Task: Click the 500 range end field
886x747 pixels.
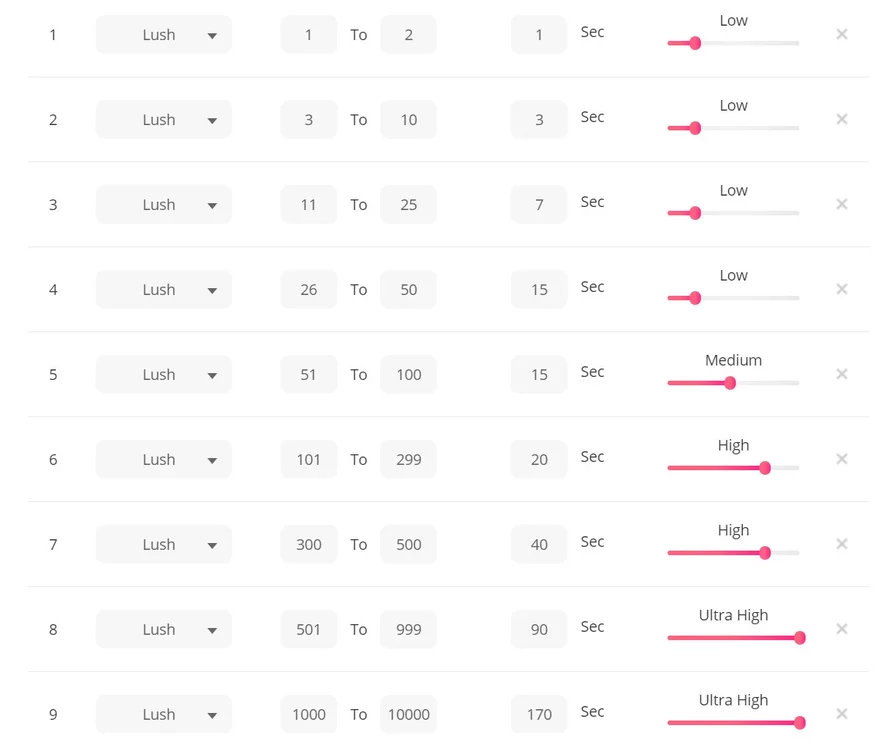Action: [x=408, y=545]
